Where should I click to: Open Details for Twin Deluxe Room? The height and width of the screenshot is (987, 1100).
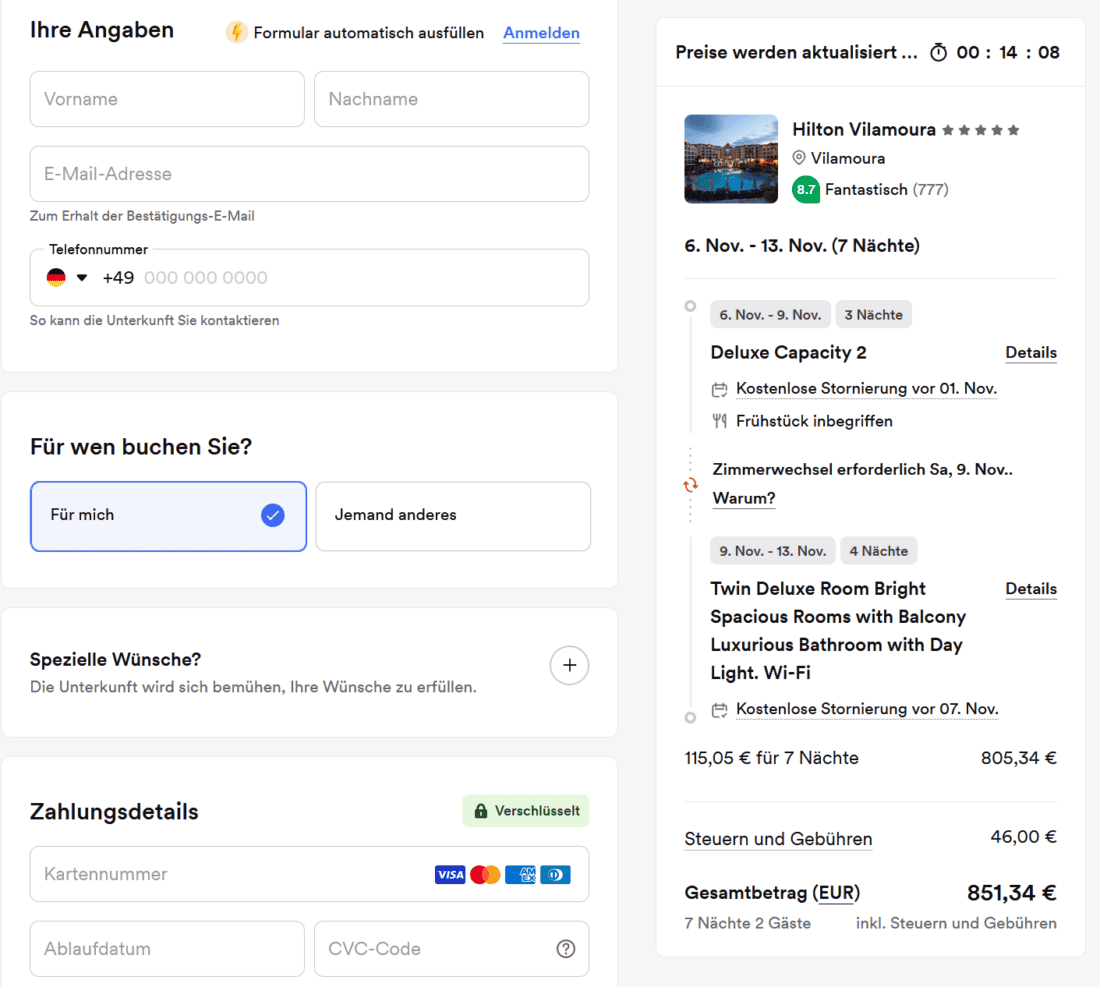(1030, 589)
